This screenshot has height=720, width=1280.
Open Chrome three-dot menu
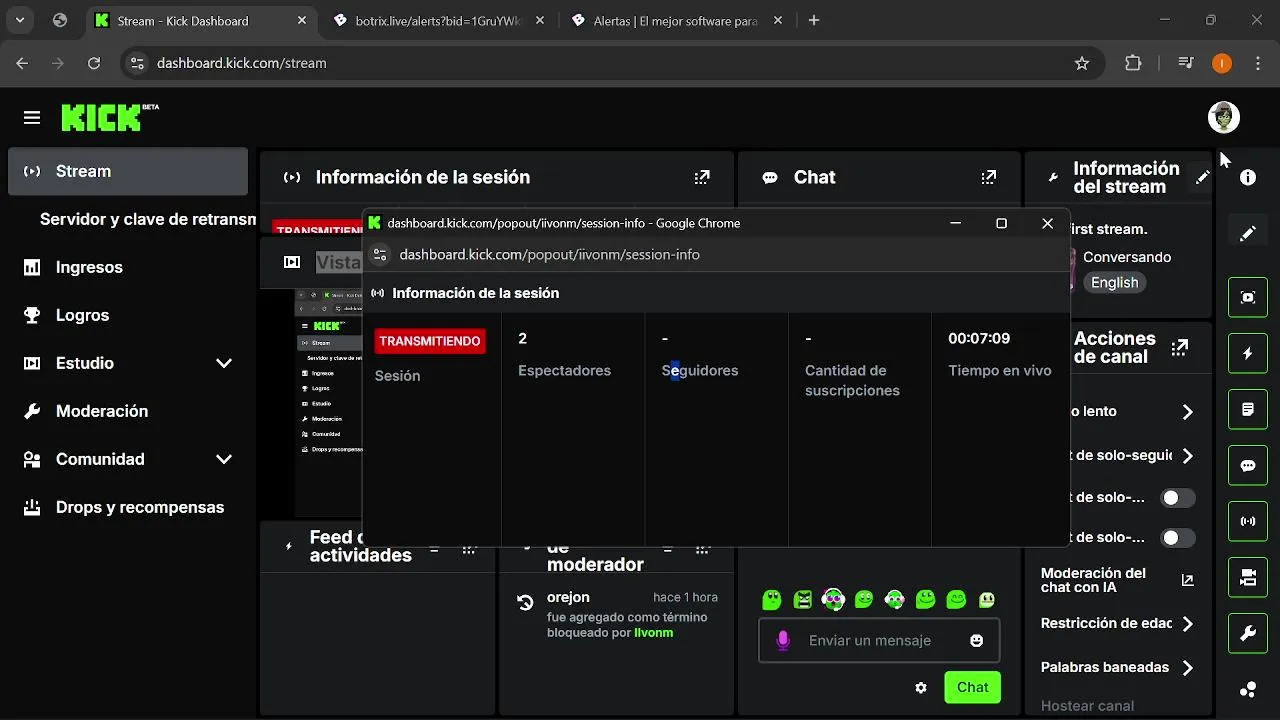pos(1257,63)
